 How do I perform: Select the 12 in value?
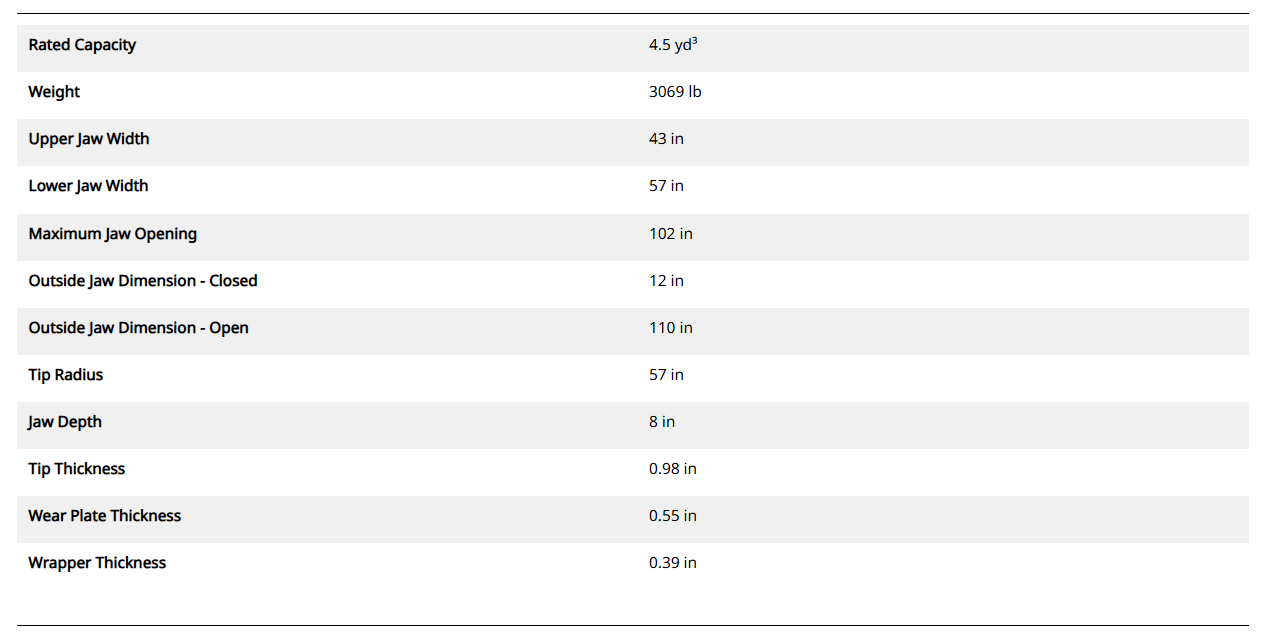coord(666,281)
